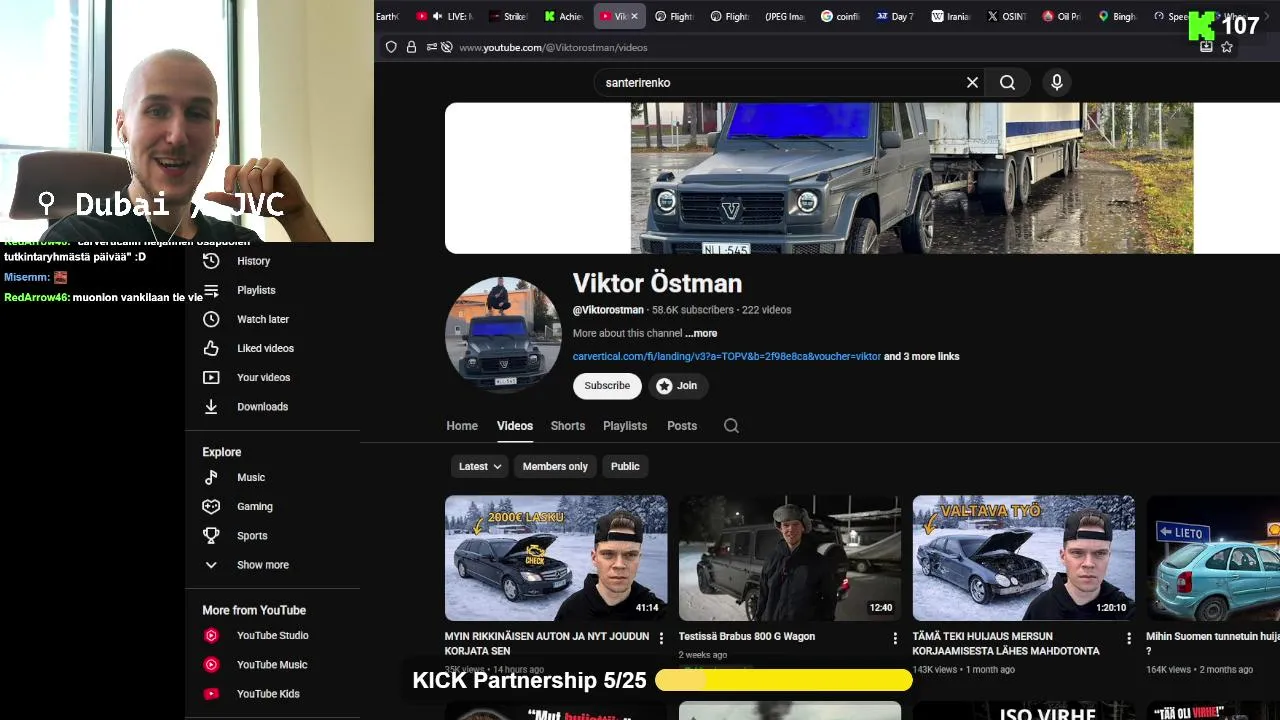This screenshot has height=720, width=1280.
Task: Click the 2000€ LASKU video thumbnail
Action: [x=556, y=558]
